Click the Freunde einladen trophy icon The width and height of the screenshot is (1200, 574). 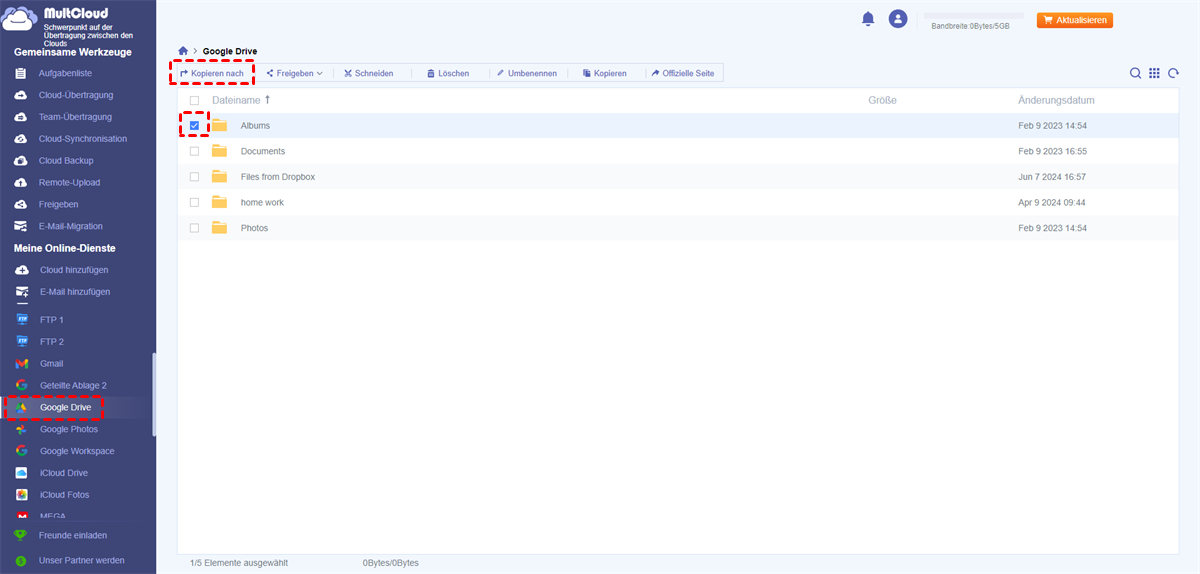[x=20, y=535]
